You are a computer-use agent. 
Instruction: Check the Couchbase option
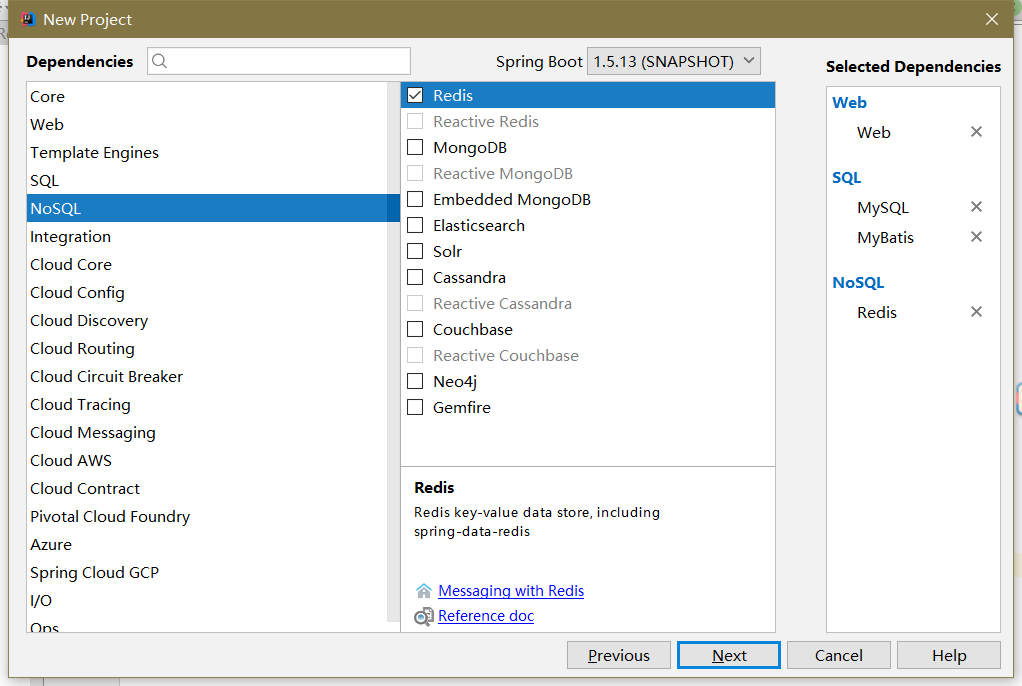pos(415,329)
